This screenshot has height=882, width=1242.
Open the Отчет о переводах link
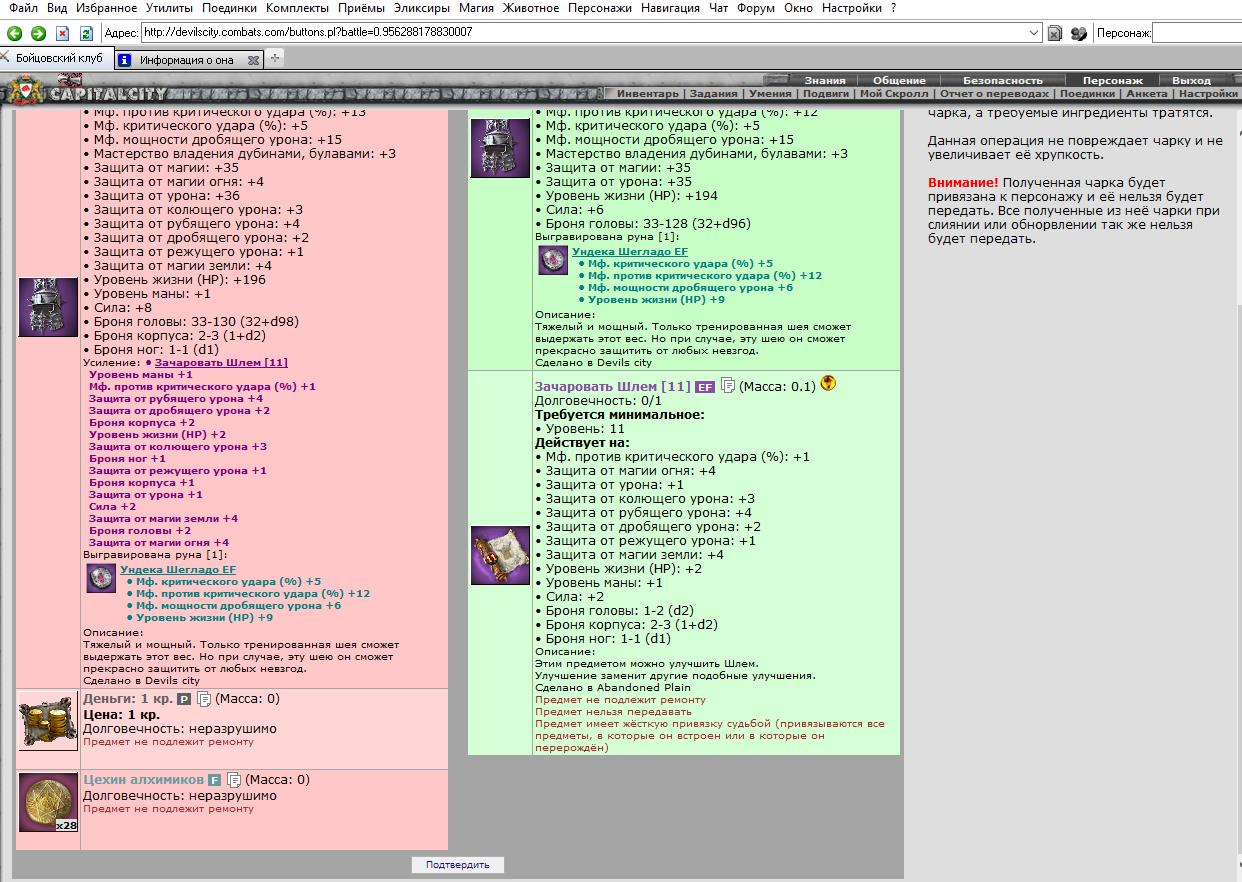point(994,93)
